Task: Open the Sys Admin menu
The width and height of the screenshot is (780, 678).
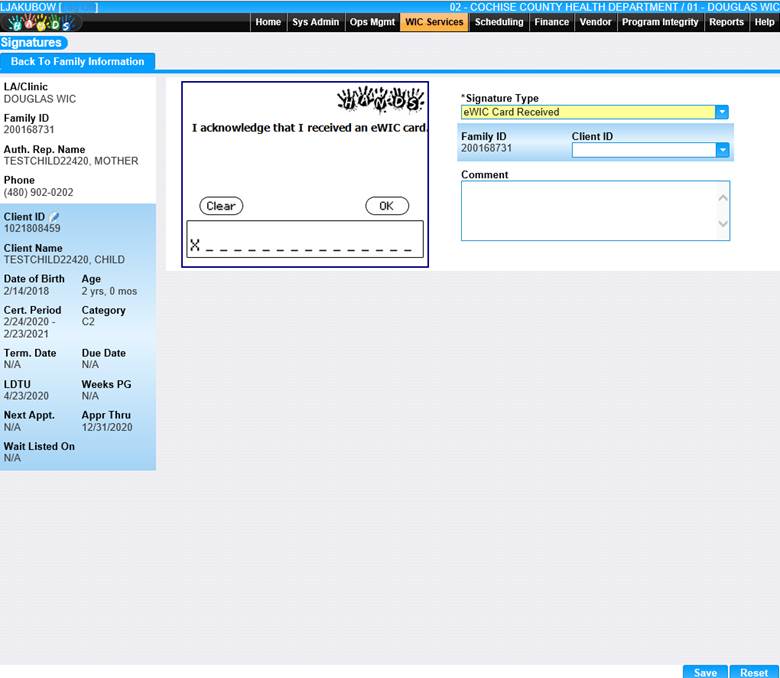Action: [315, 22]
